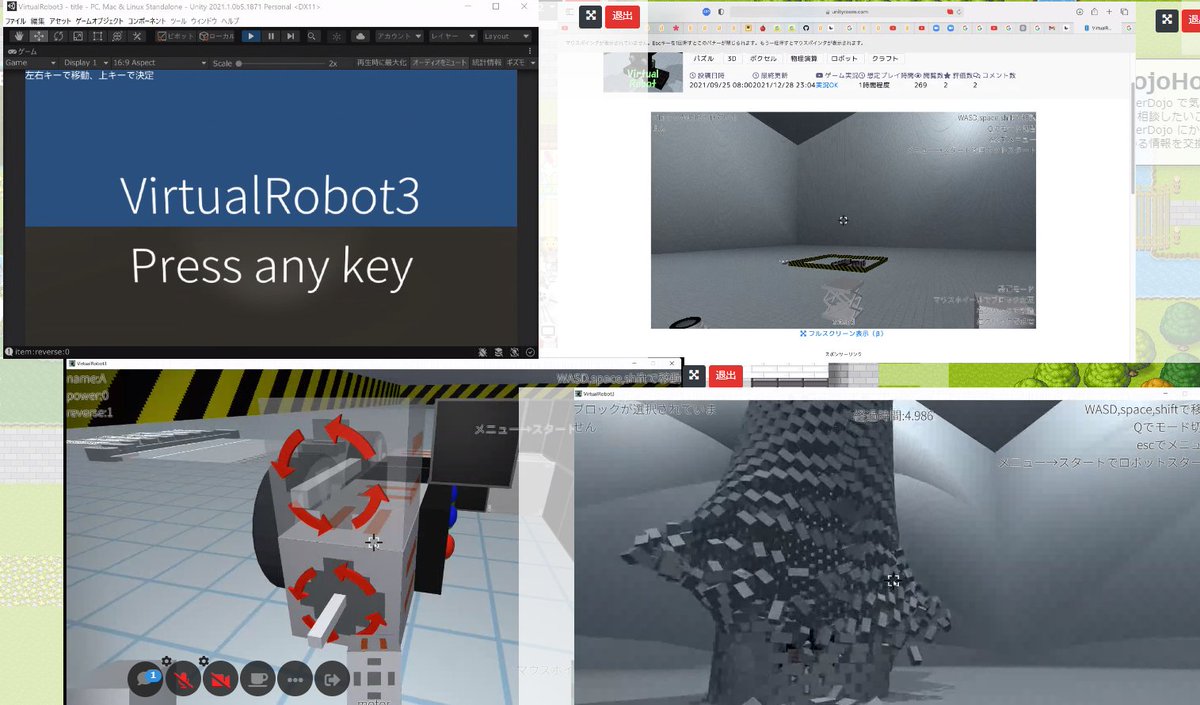Select the ゲーム tab in Unity

(23, 50)
